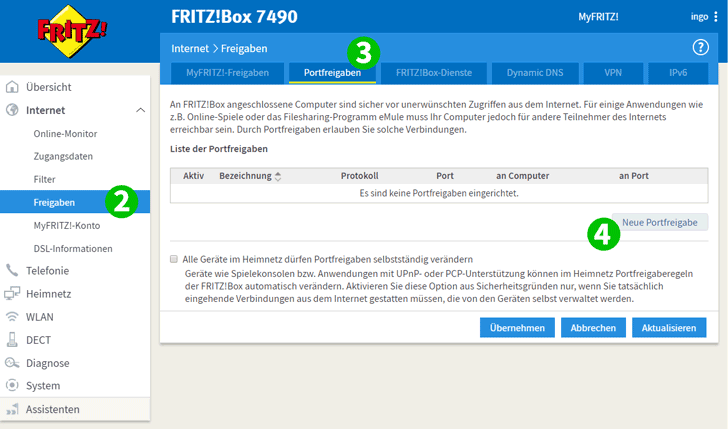Open the Dynamic DNS tab

coord(535,73)
